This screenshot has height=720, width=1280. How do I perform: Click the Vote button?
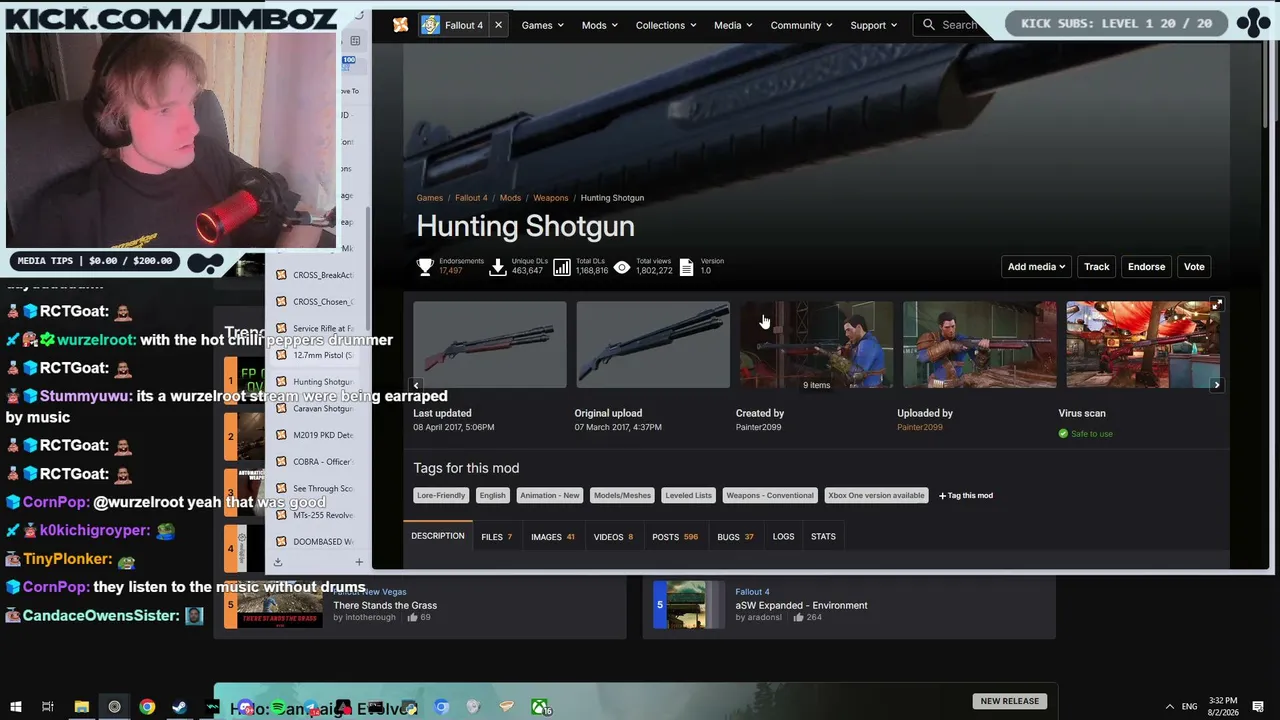click(x=1194, y=267)
